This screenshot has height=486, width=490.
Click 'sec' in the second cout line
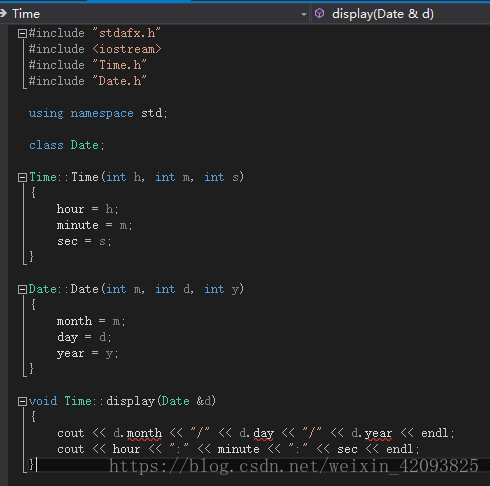click(x=347, y=449)
